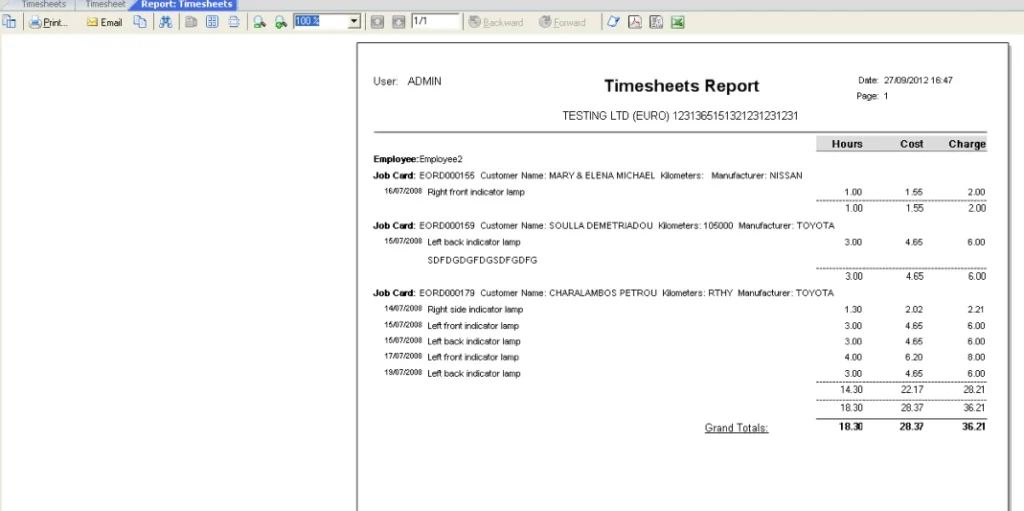
Task: Click the 17/07/2008 date entry
Action: (403, 356)
